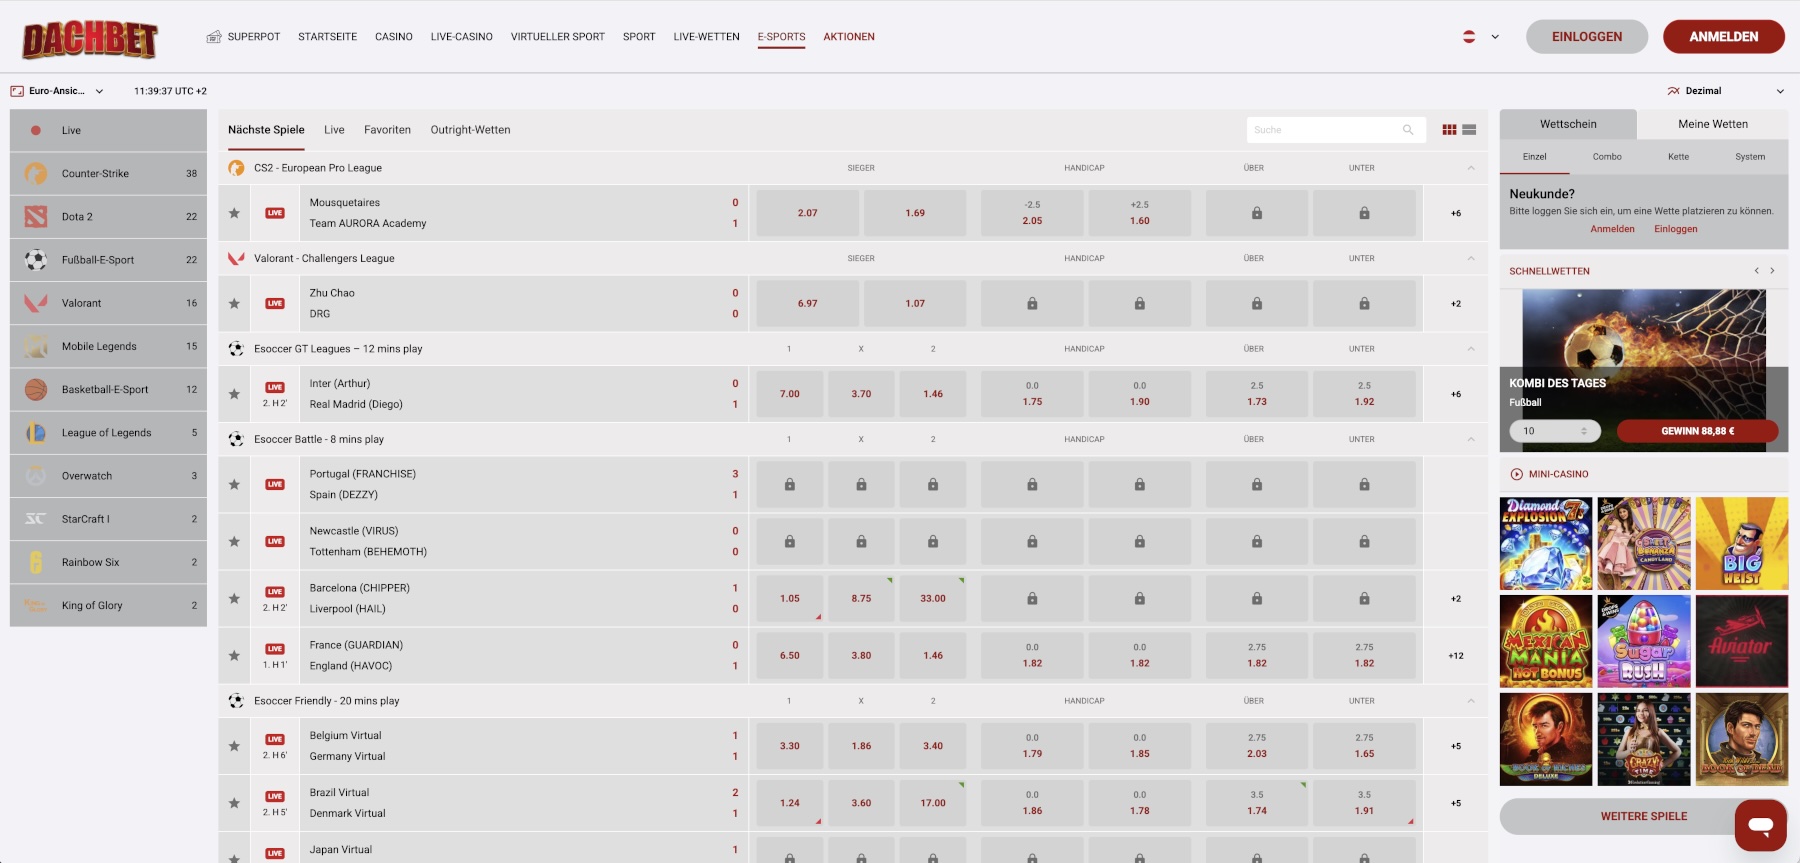Click the DACHBET logo
The width and height of the screenshot is (1800, 863).
click(x=90, y=39)
